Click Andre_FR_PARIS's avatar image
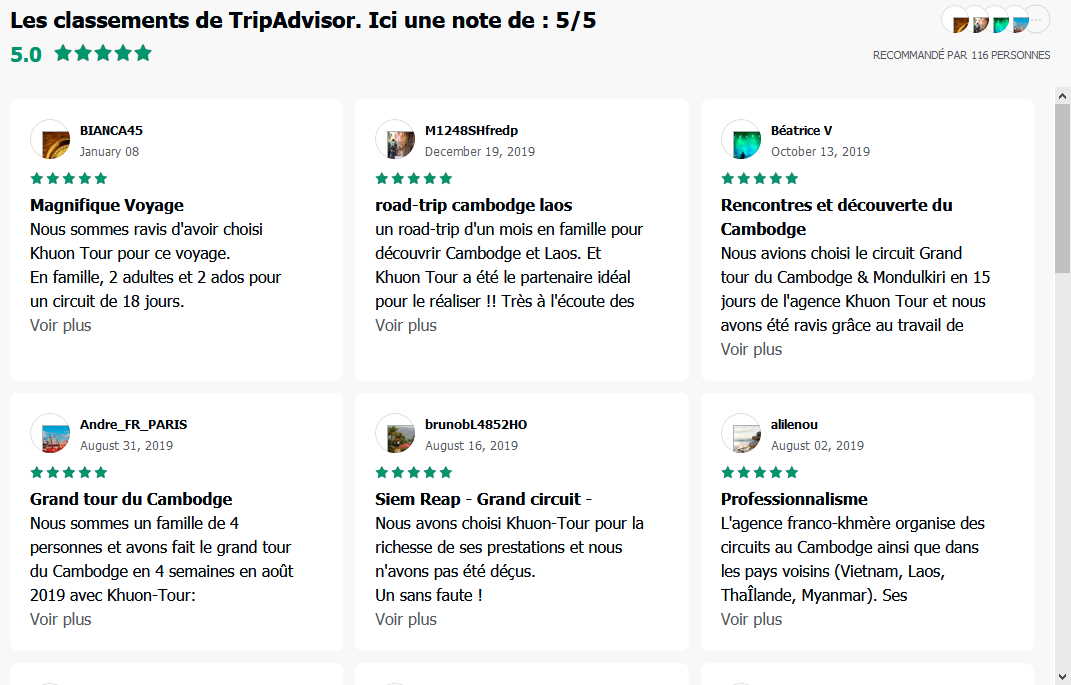This screenshot has width=1071, height=685. pos(50,434)
